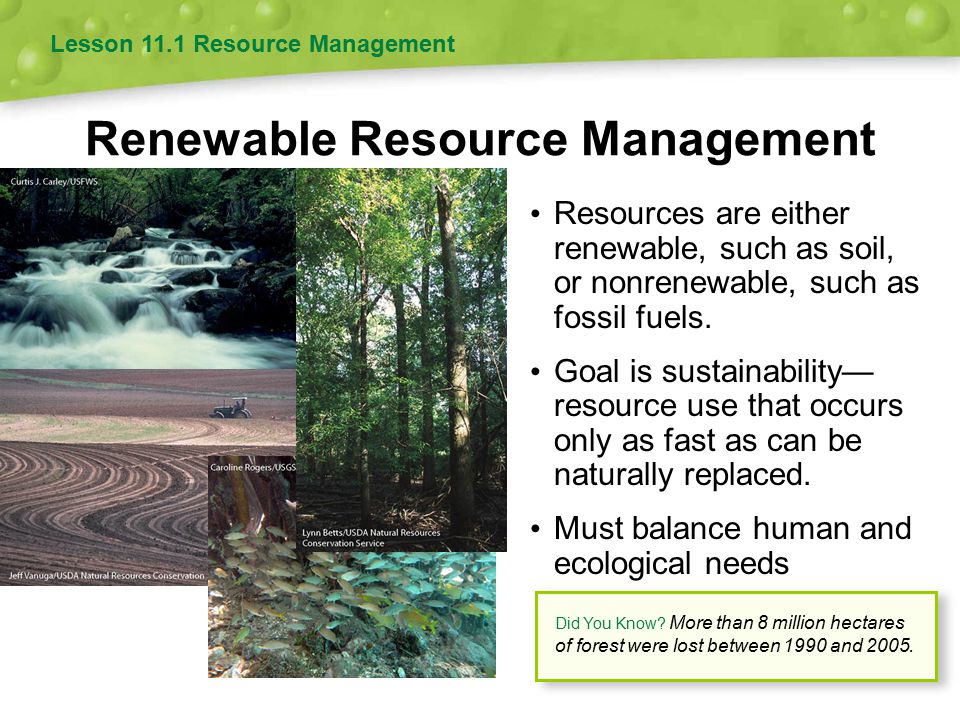The height and width of the screenshot is (720, 960).
Task: Click the text 'More than 8 million hectares'
Action: [x=787, y=623]
